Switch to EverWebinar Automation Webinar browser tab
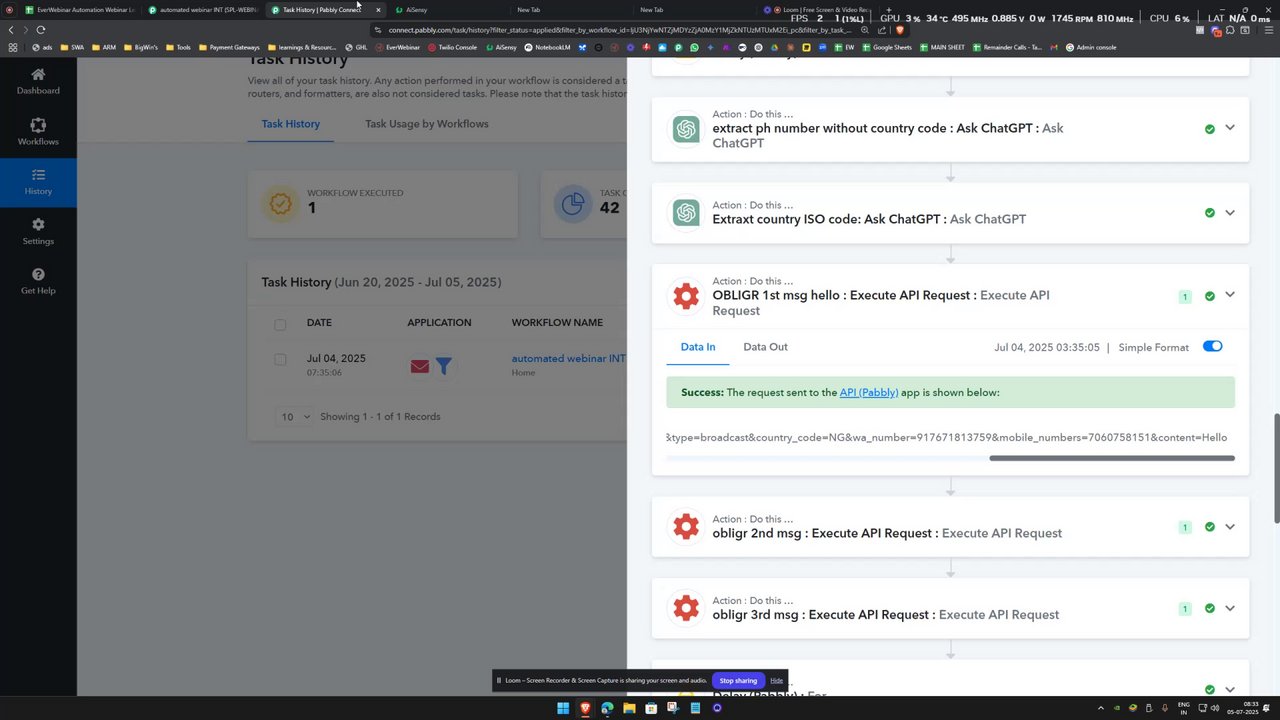Screen dimensions: 1280x720 coord(78,10)
